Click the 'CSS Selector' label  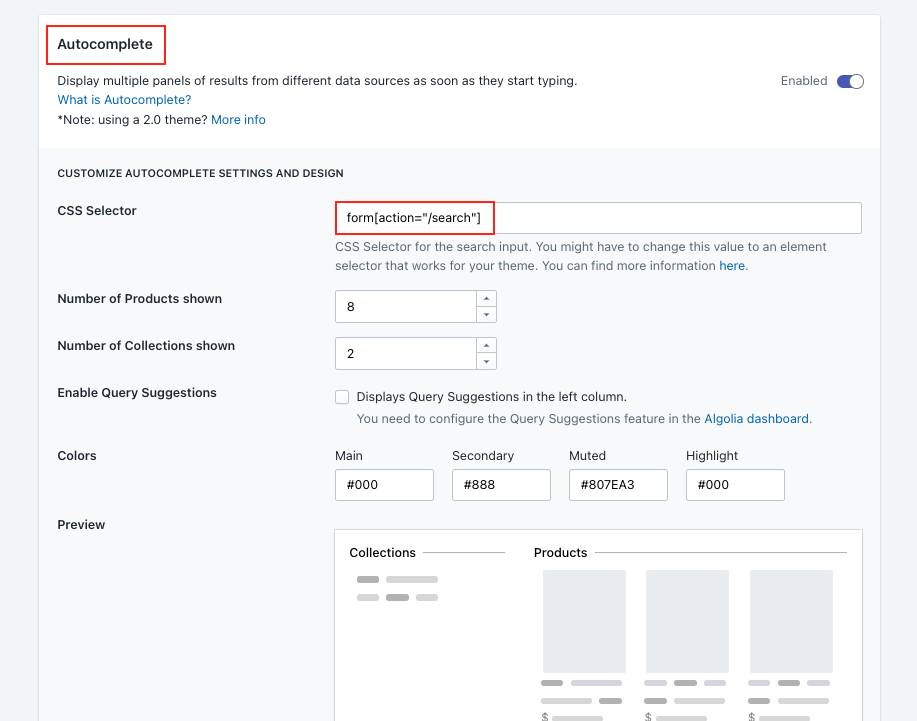coord(96,211)
